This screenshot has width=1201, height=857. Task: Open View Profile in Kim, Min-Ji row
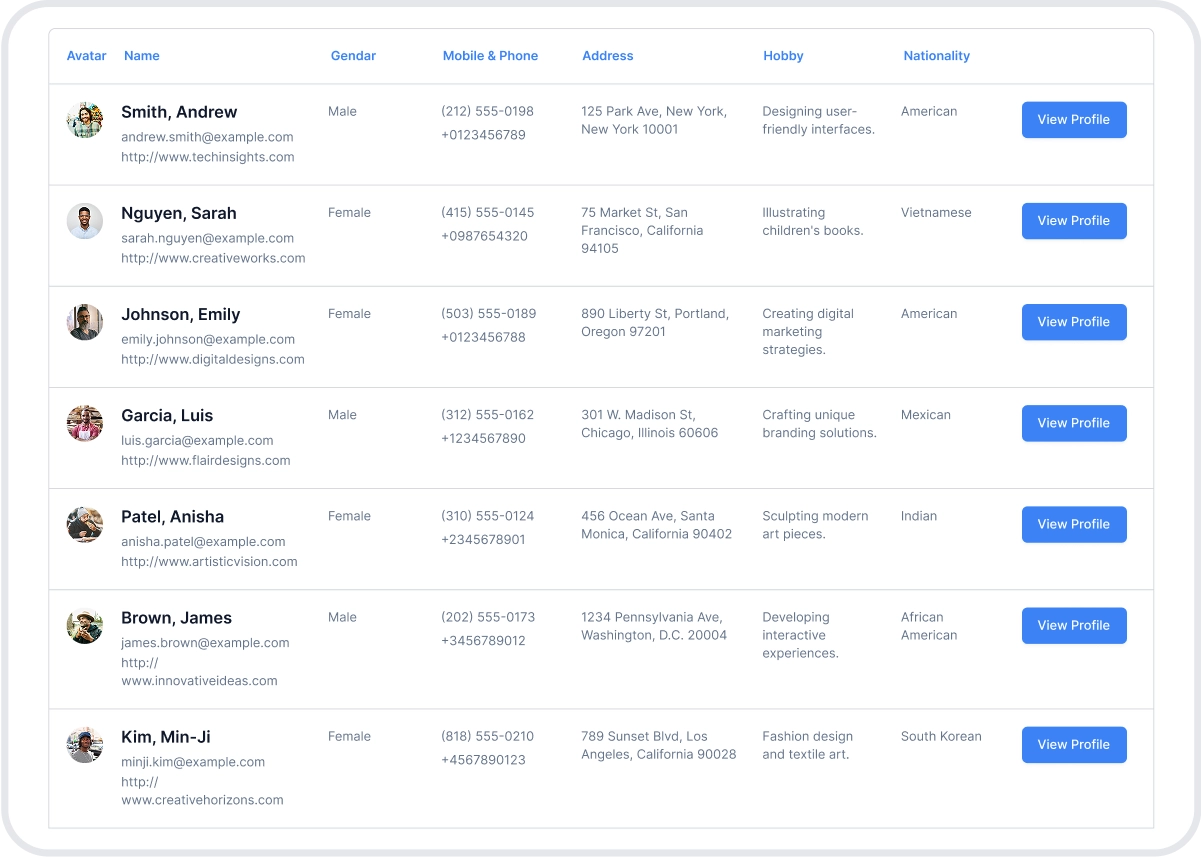point(1073,745)
